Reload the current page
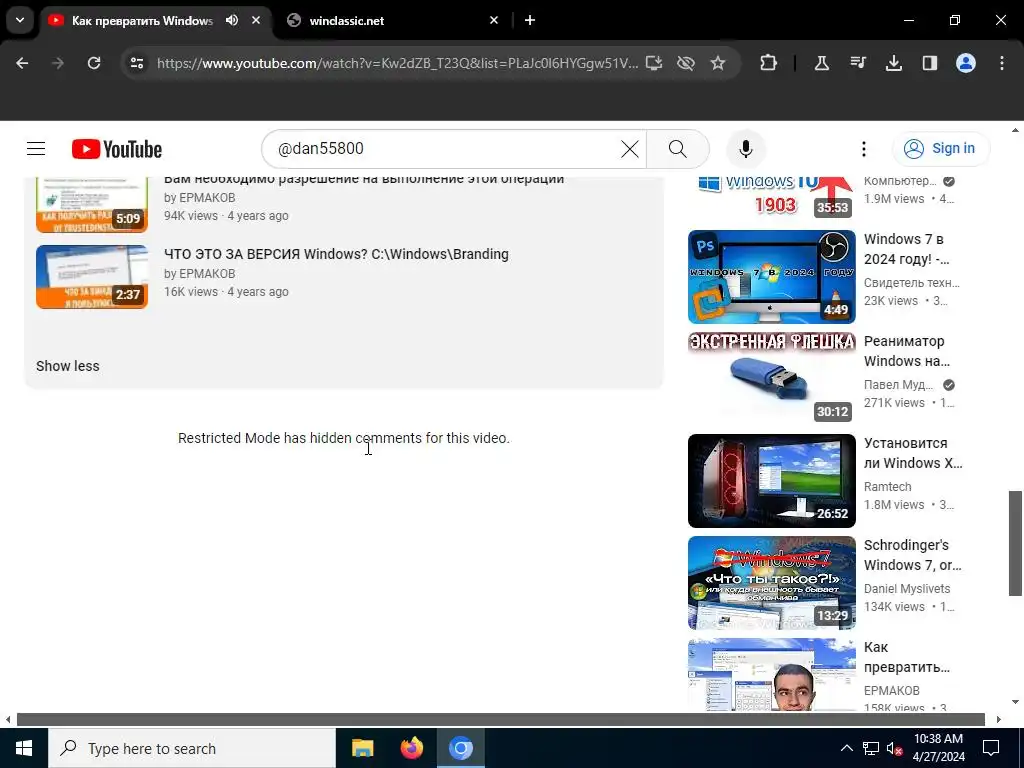Screen dimensions: 1024x768 [x=94, y=63]
